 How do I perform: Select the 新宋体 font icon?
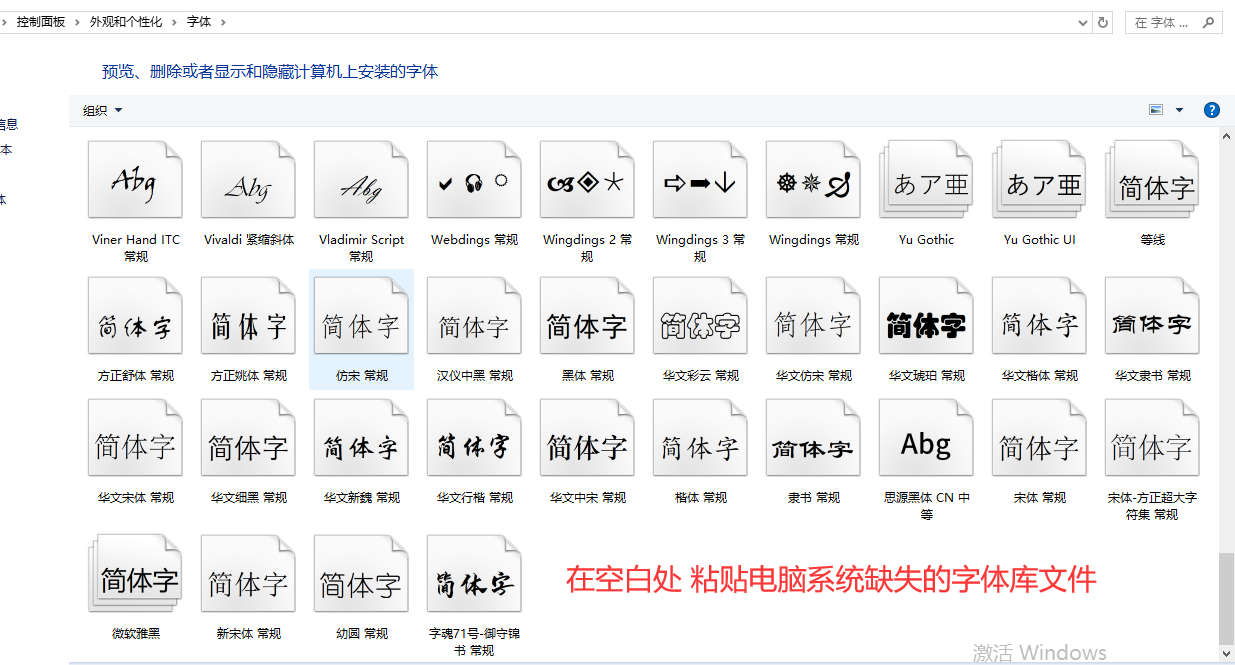click(x=249, y=574)
